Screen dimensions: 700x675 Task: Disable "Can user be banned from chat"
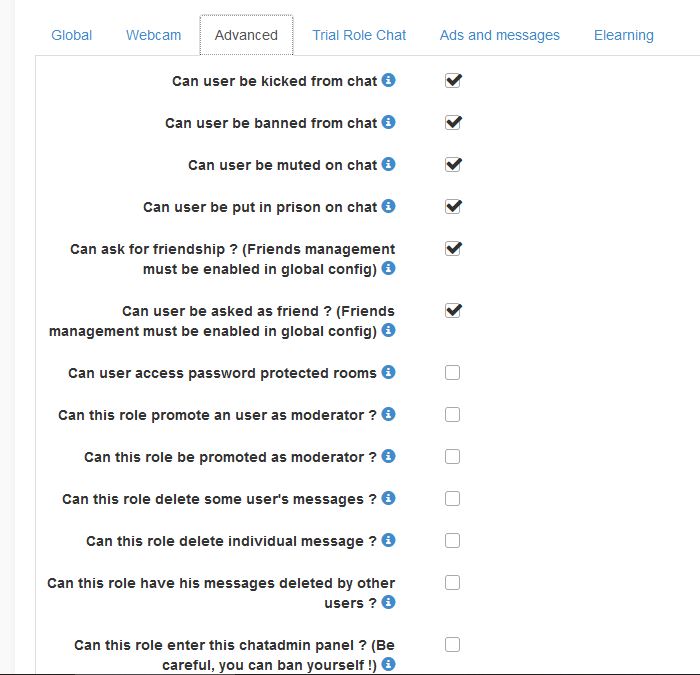pyautogui.click(x=453, y=123)
